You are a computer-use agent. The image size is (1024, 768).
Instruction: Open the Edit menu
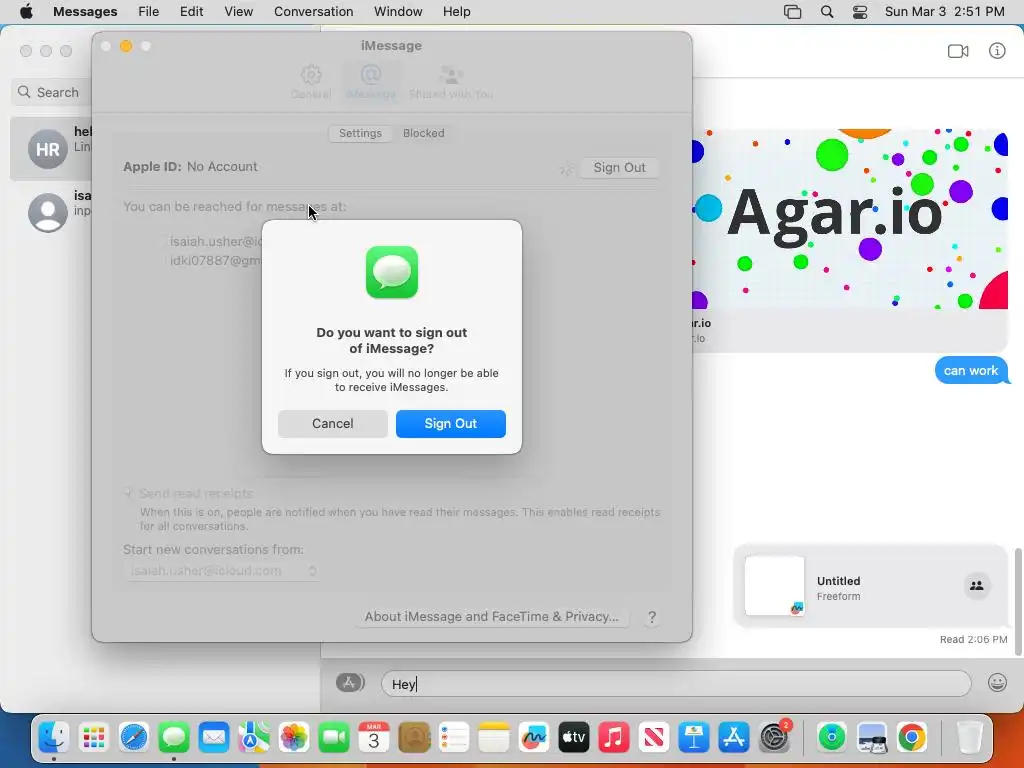point(191,12)
